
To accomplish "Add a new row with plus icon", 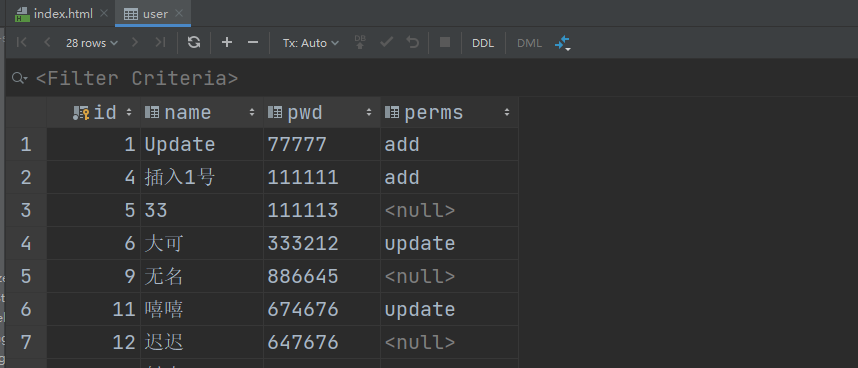I will click(227, 43).
